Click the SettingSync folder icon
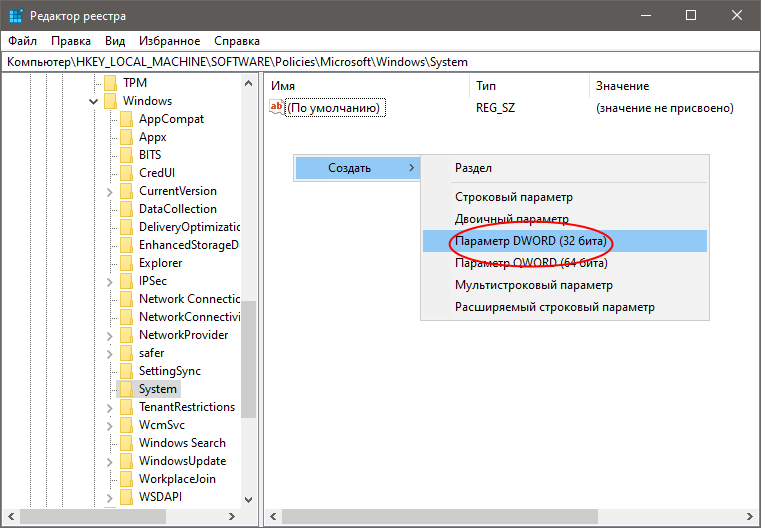 (126, 371)
